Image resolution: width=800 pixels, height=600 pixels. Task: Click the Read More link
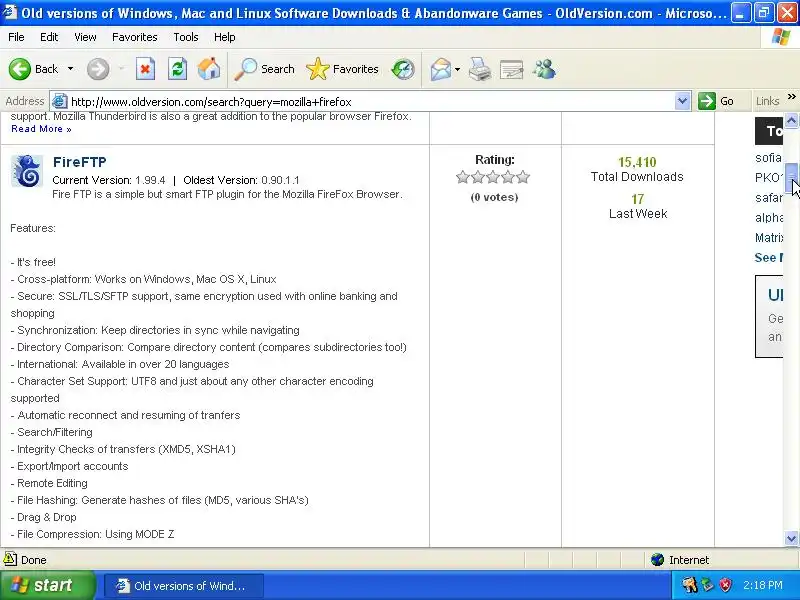pyautogui.click(x=41, y=129)
